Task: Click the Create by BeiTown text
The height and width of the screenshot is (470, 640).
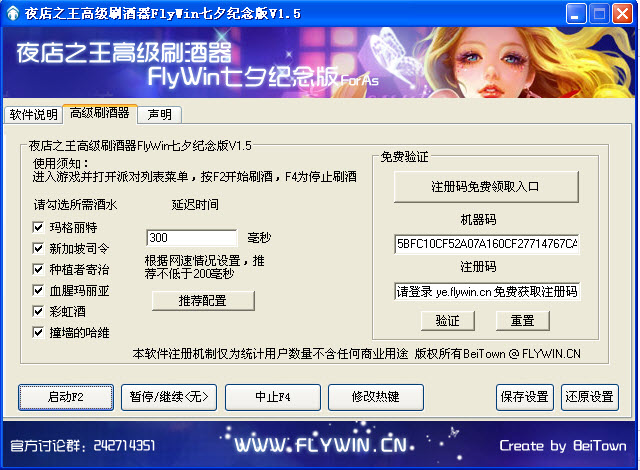Action: (563, 446)
